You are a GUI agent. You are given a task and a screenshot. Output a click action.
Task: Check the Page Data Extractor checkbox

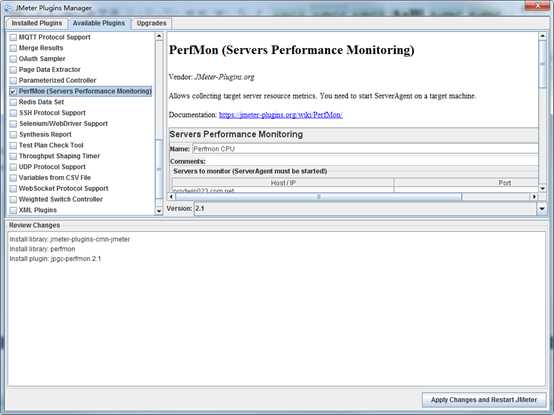(x=13, y=70)
